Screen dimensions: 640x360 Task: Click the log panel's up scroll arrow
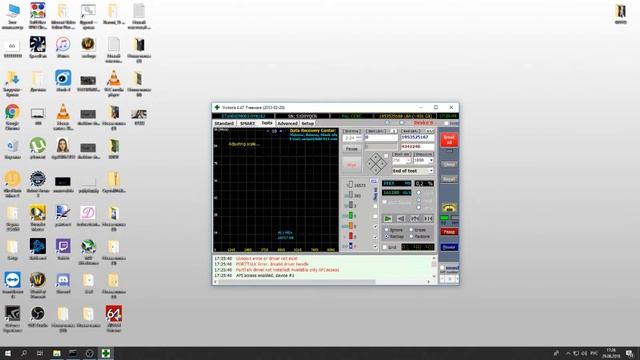pyautogui.click(x=434, y=258)
